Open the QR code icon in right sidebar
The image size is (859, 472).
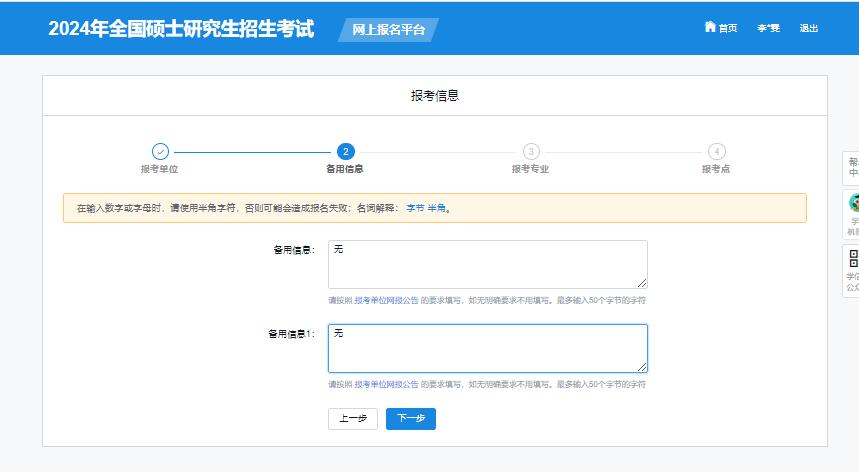coord(853,257)
